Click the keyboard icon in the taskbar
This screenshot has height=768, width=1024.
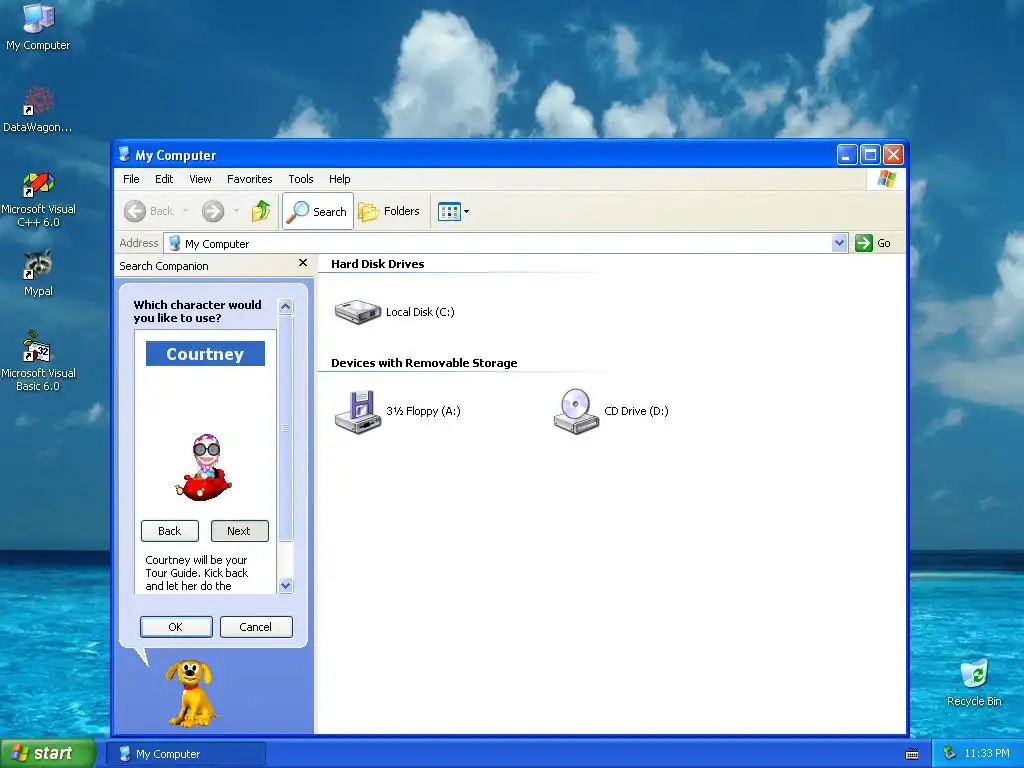[912, 754]
